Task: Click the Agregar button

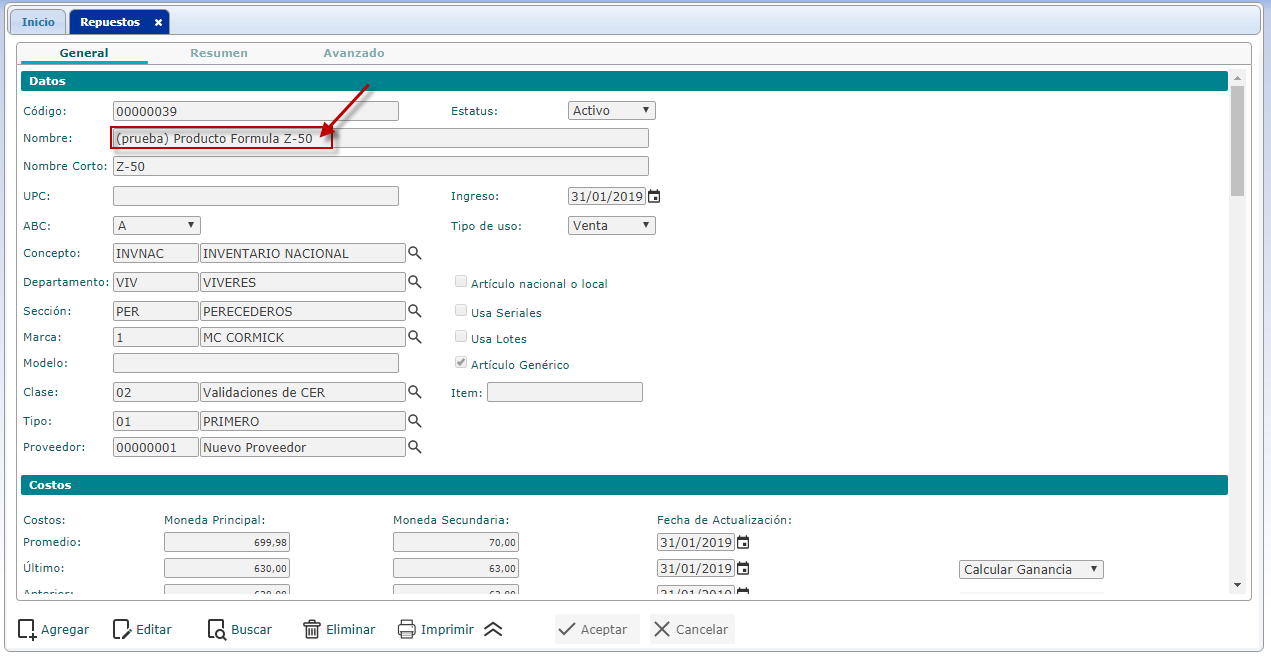Action: click(x=54, y=630)
